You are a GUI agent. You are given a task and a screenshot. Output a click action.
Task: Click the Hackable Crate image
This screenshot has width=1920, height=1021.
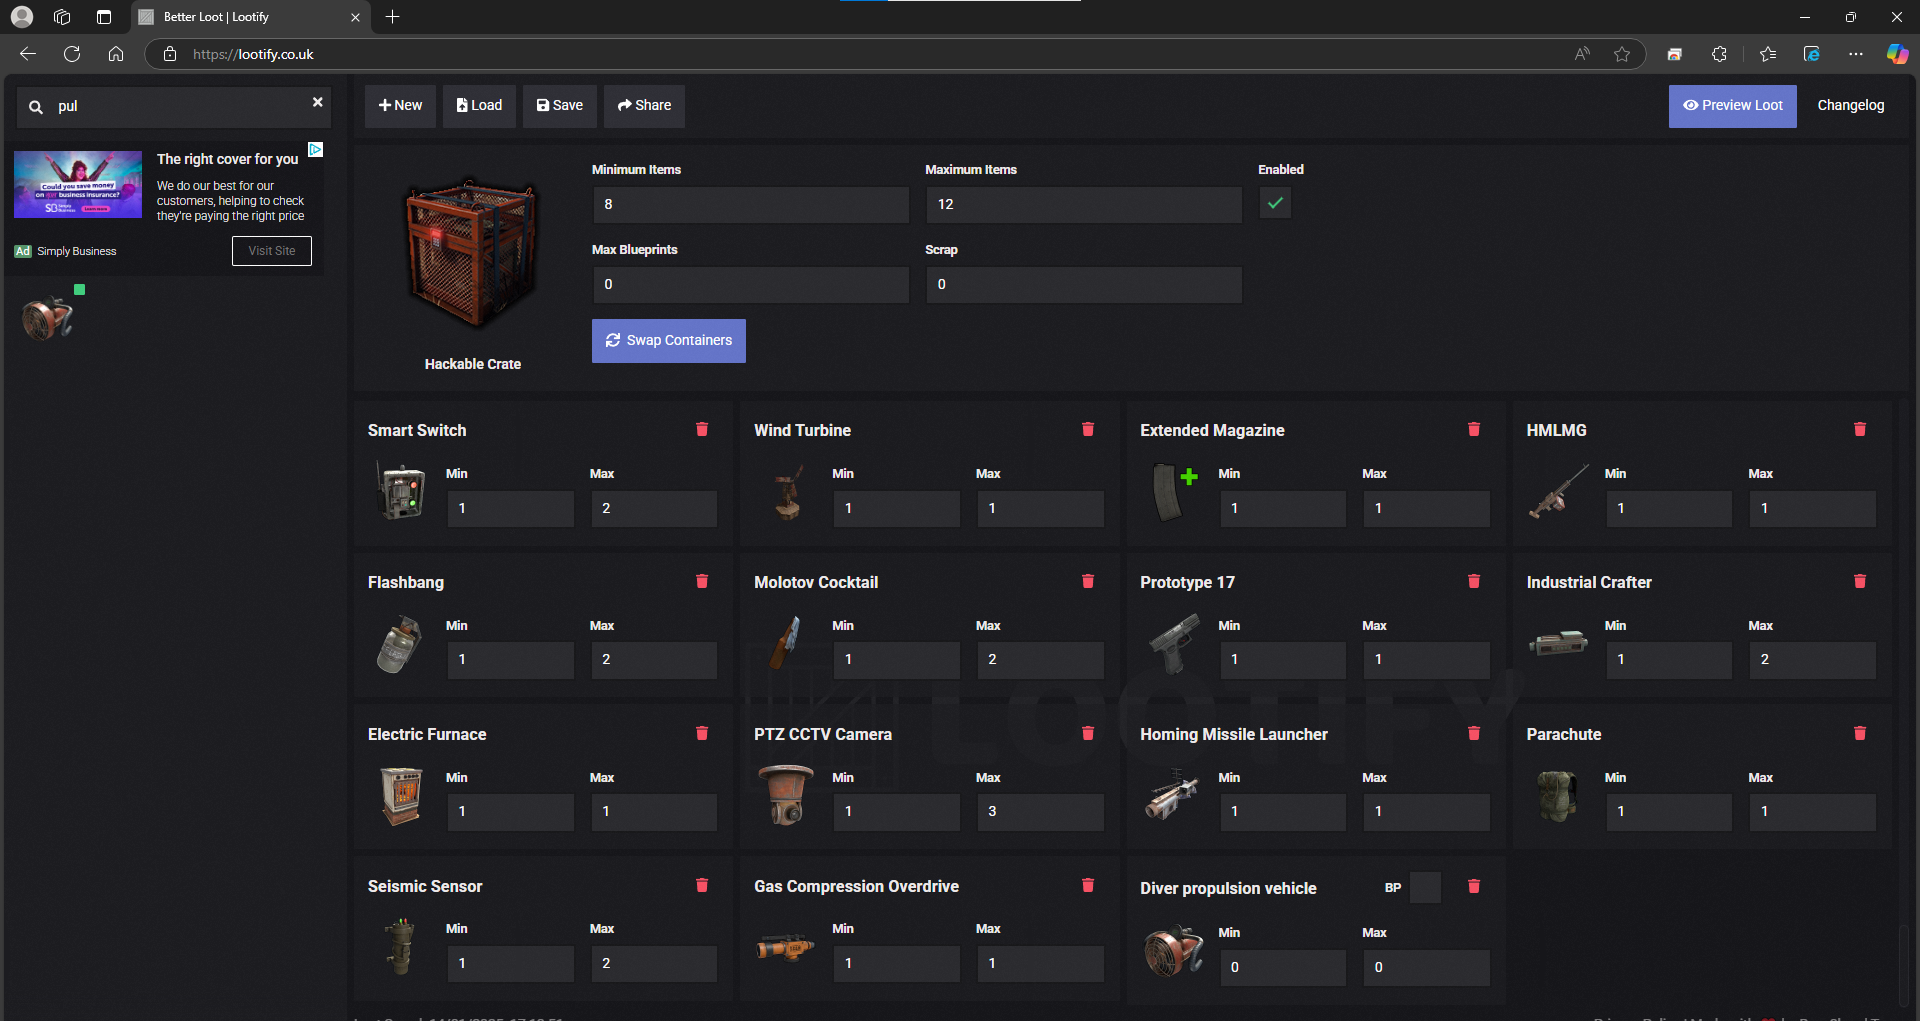472,254
